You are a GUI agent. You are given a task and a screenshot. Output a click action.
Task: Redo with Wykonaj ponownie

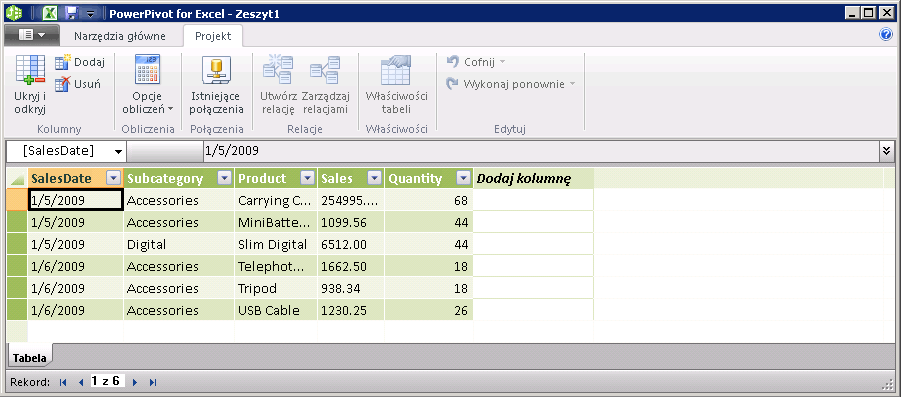pyautogui.click(x=511, y=84)
